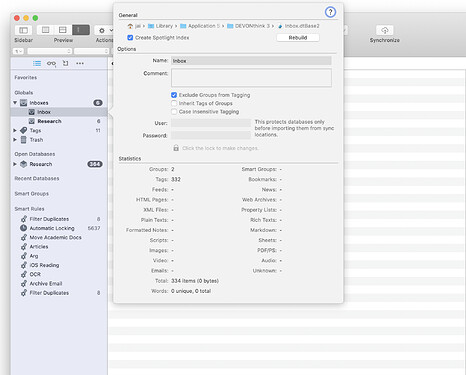The image size is (466, 375).
Task: Click the sidebar glasses reading list icon
Action: 51,63
